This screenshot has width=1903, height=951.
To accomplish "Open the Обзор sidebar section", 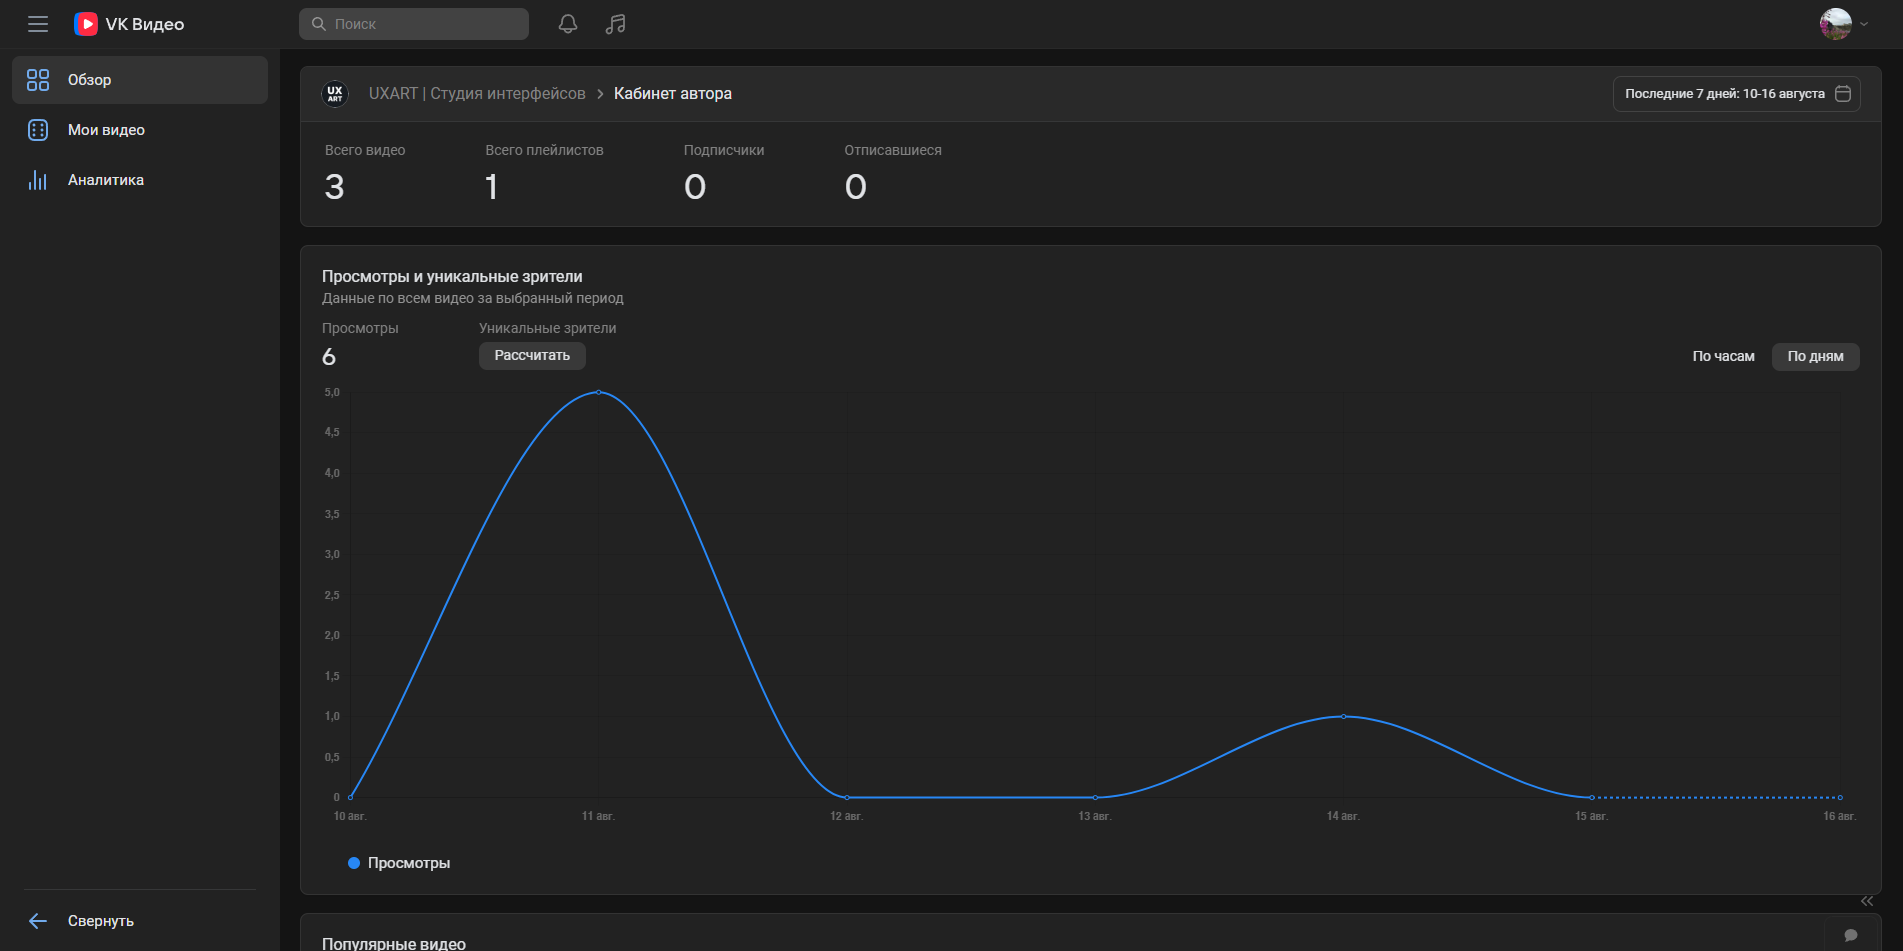I will (x=140, y=80).
